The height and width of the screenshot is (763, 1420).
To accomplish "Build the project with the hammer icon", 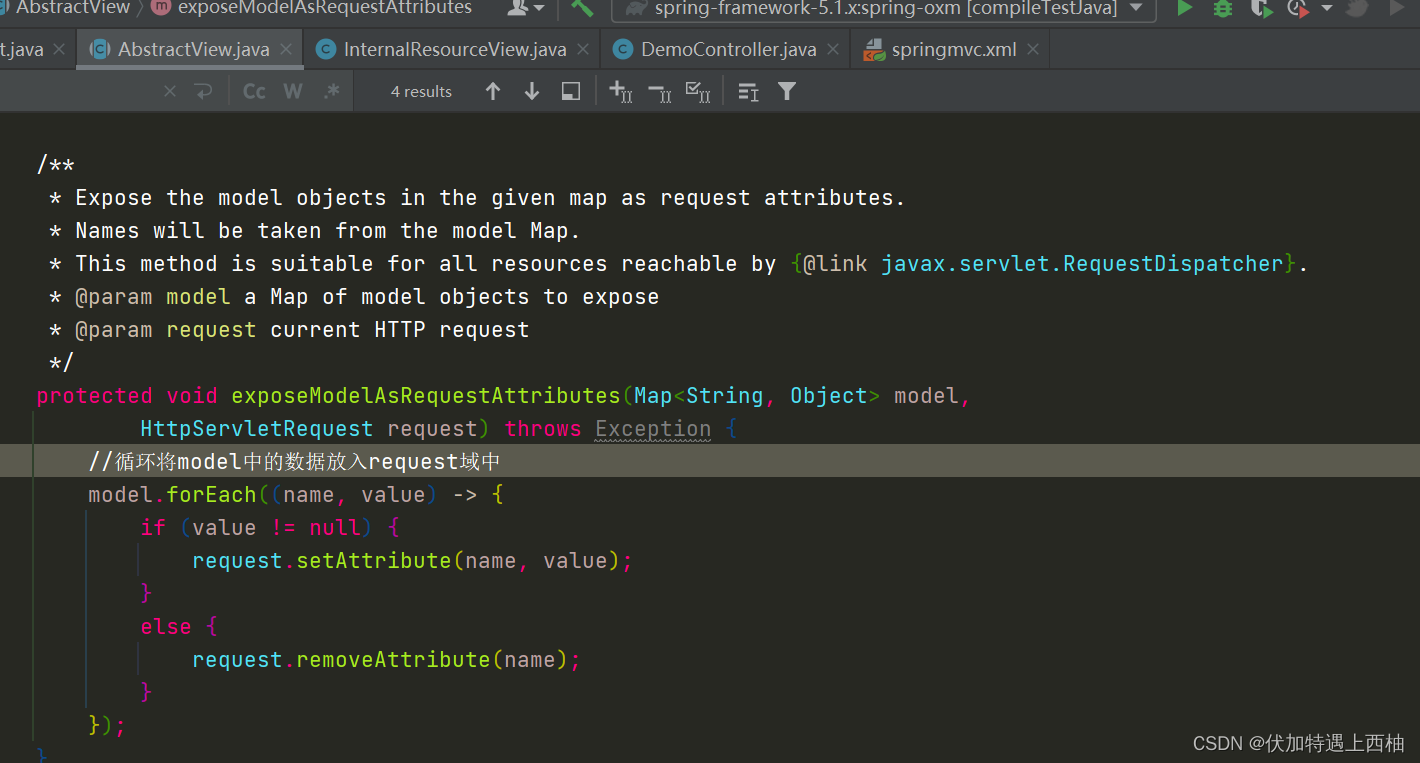I will pyautogui.click(x=582, y=8).
